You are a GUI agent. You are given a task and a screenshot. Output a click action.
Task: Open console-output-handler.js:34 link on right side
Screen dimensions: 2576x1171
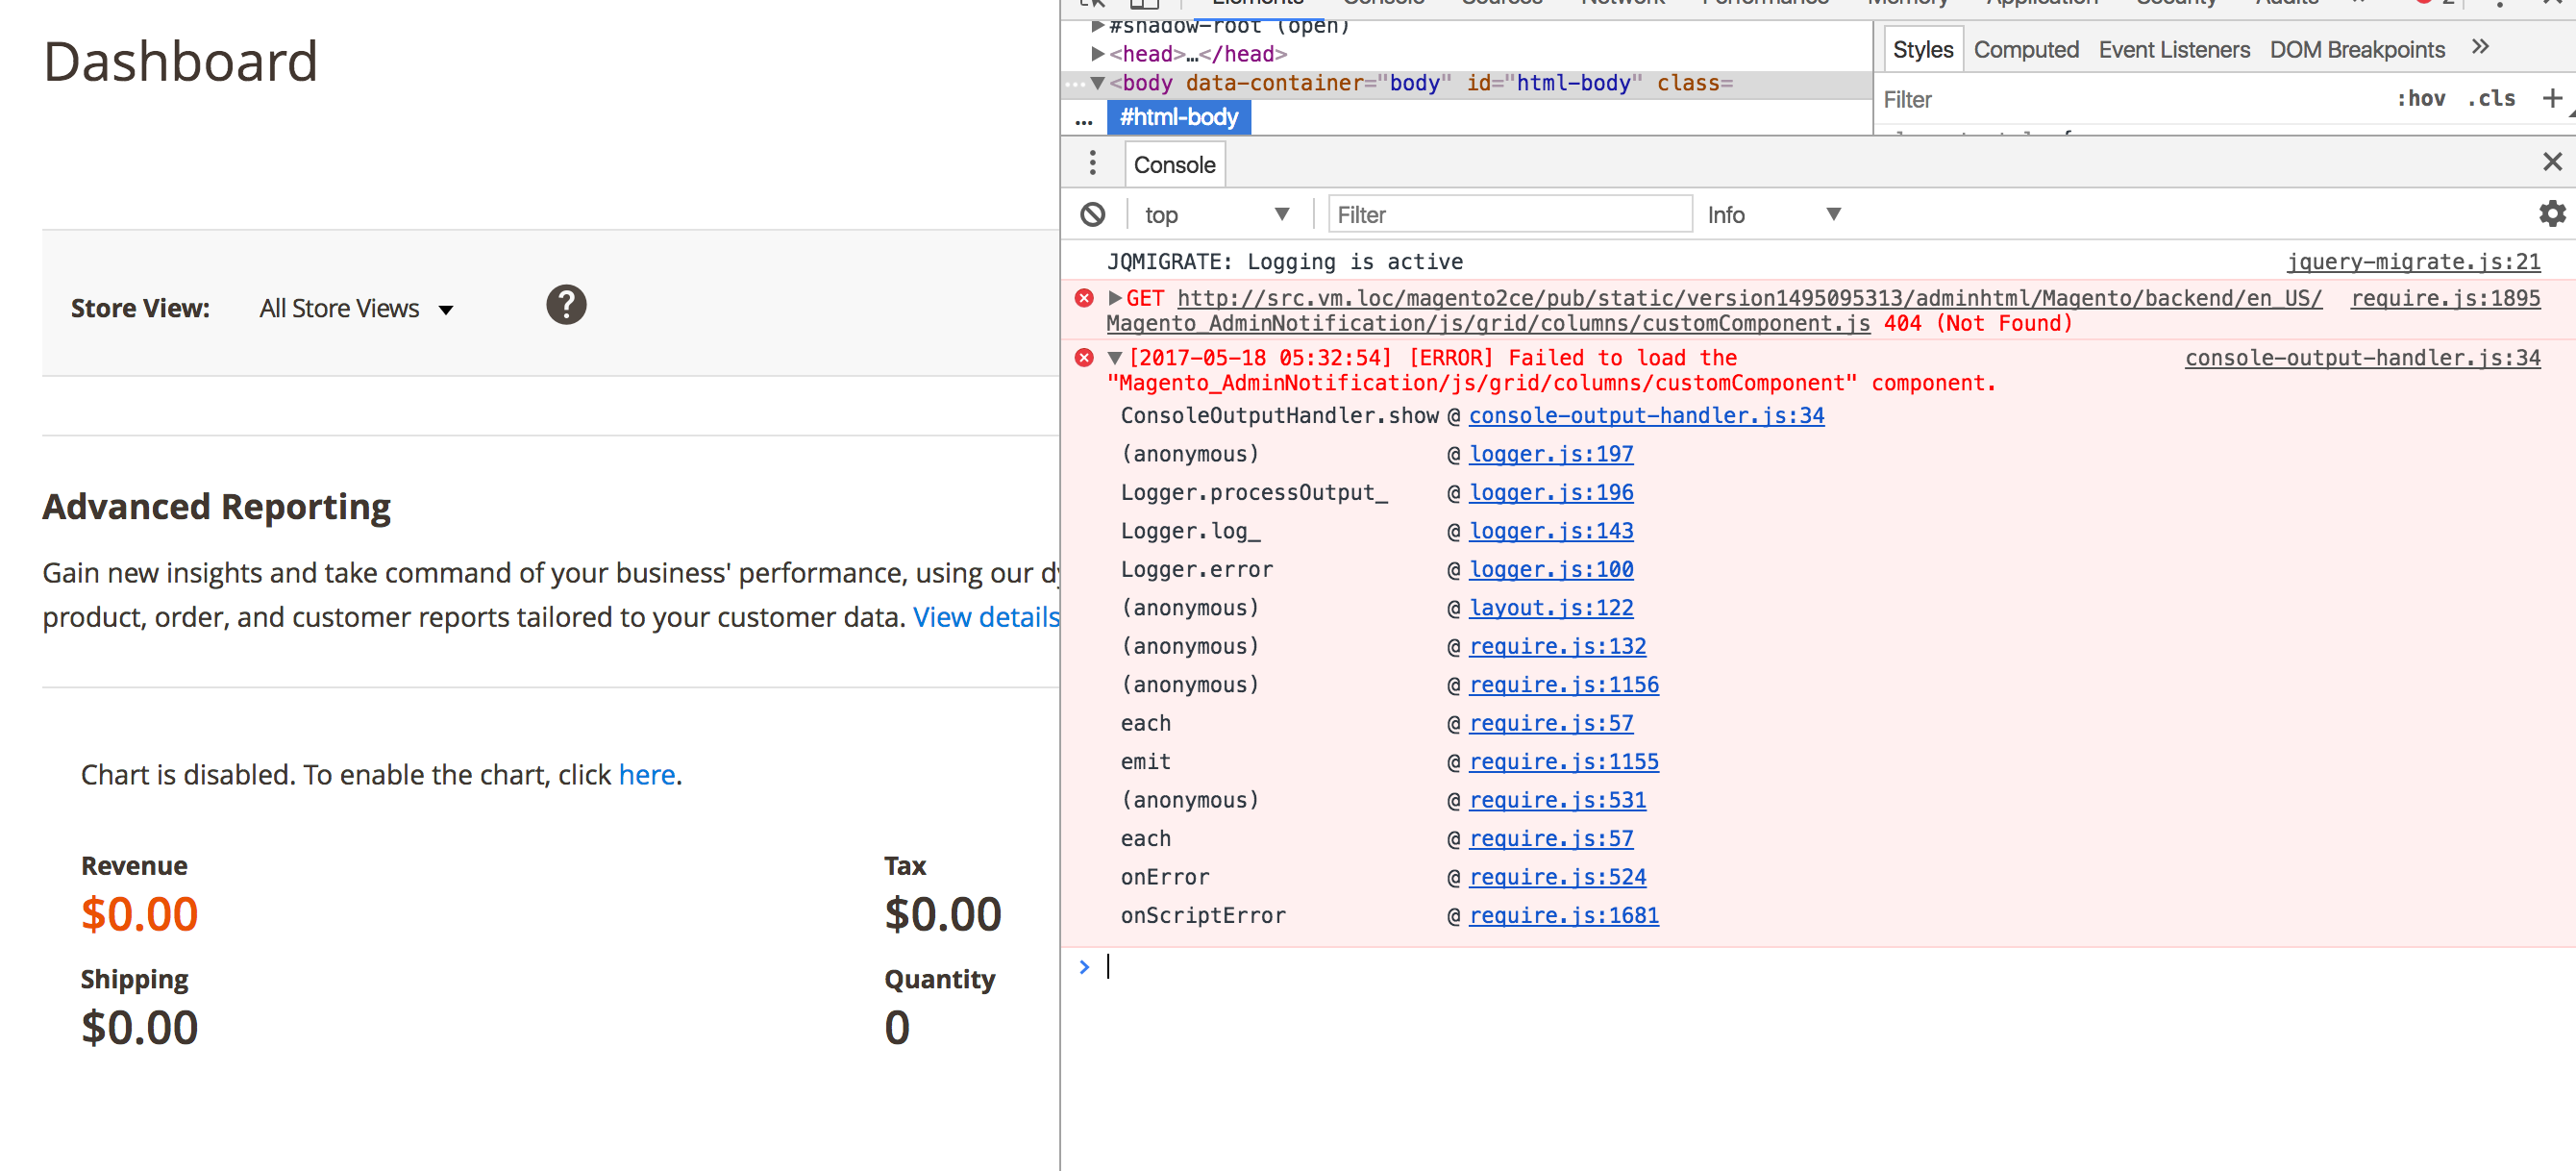click(x=2361, y=358)
